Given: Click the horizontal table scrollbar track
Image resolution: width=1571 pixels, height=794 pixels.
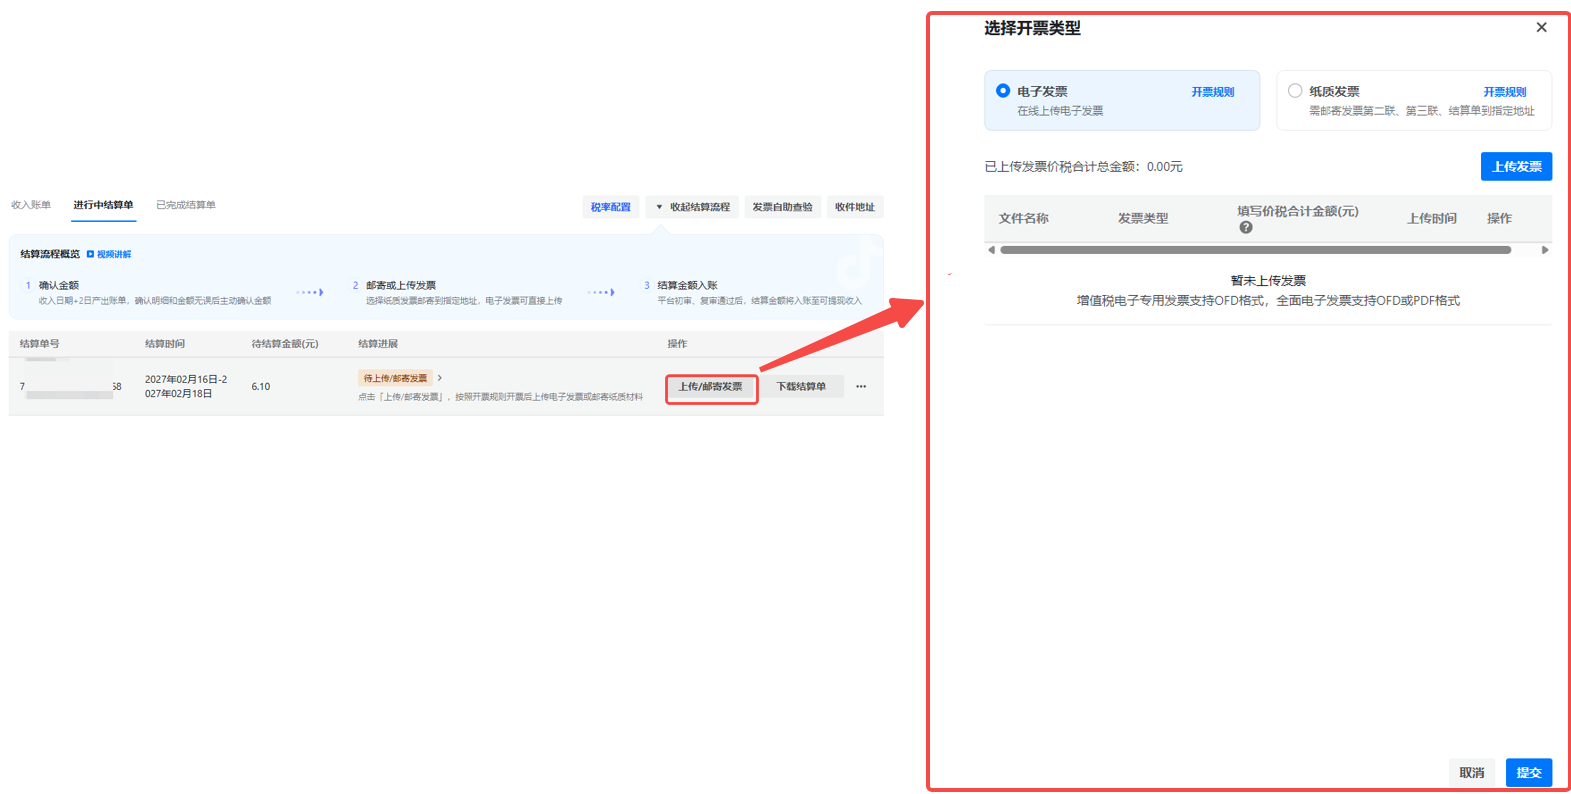Looking at the screenshot, I should 1255,250.
